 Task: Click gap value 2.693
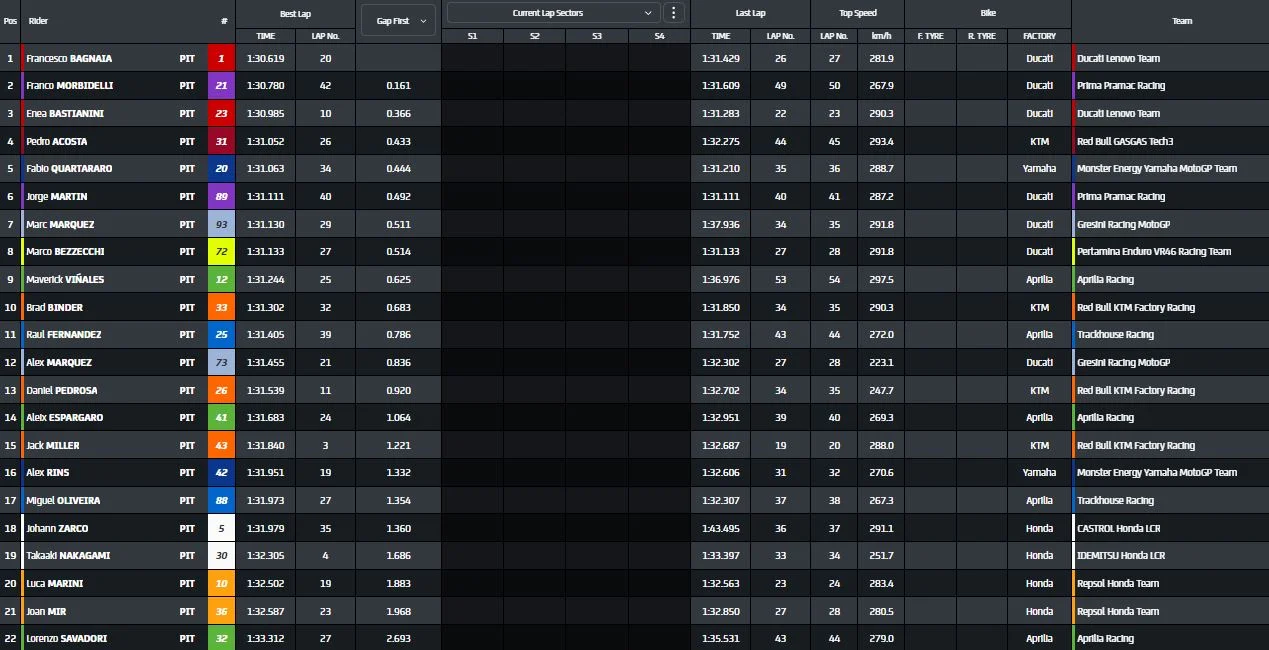(x=398, y=639)
